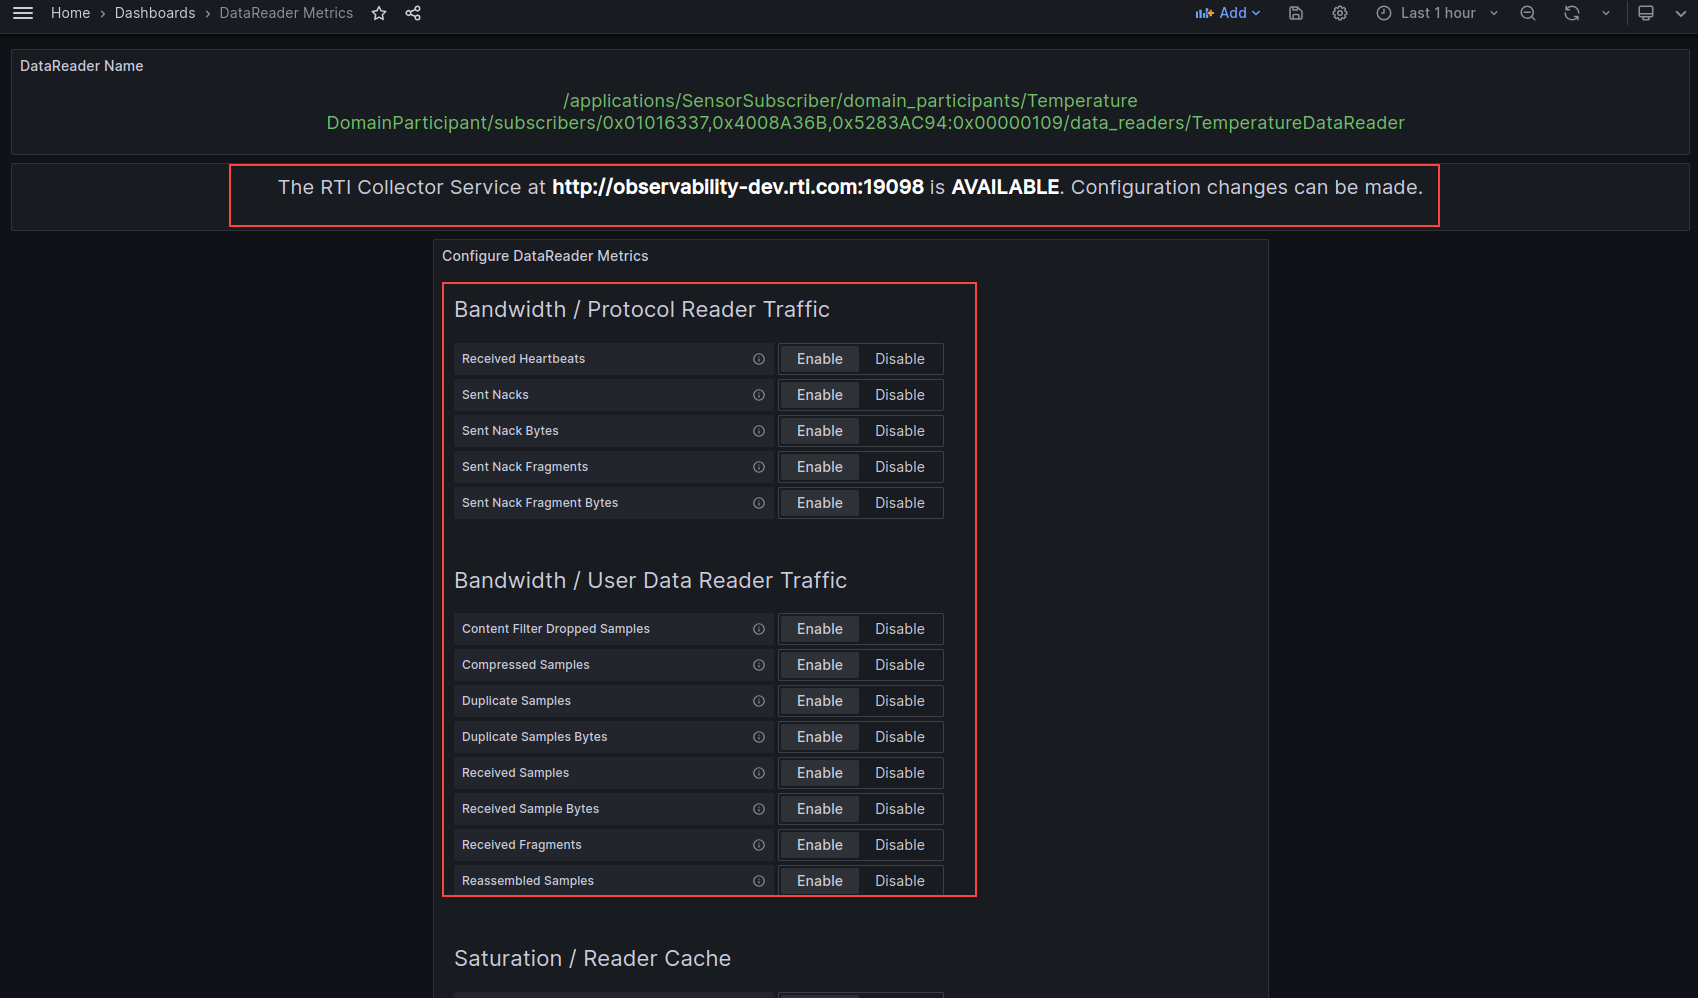Enable the Duplicate Samples metric
The image size is (1698, 998).
819,700
